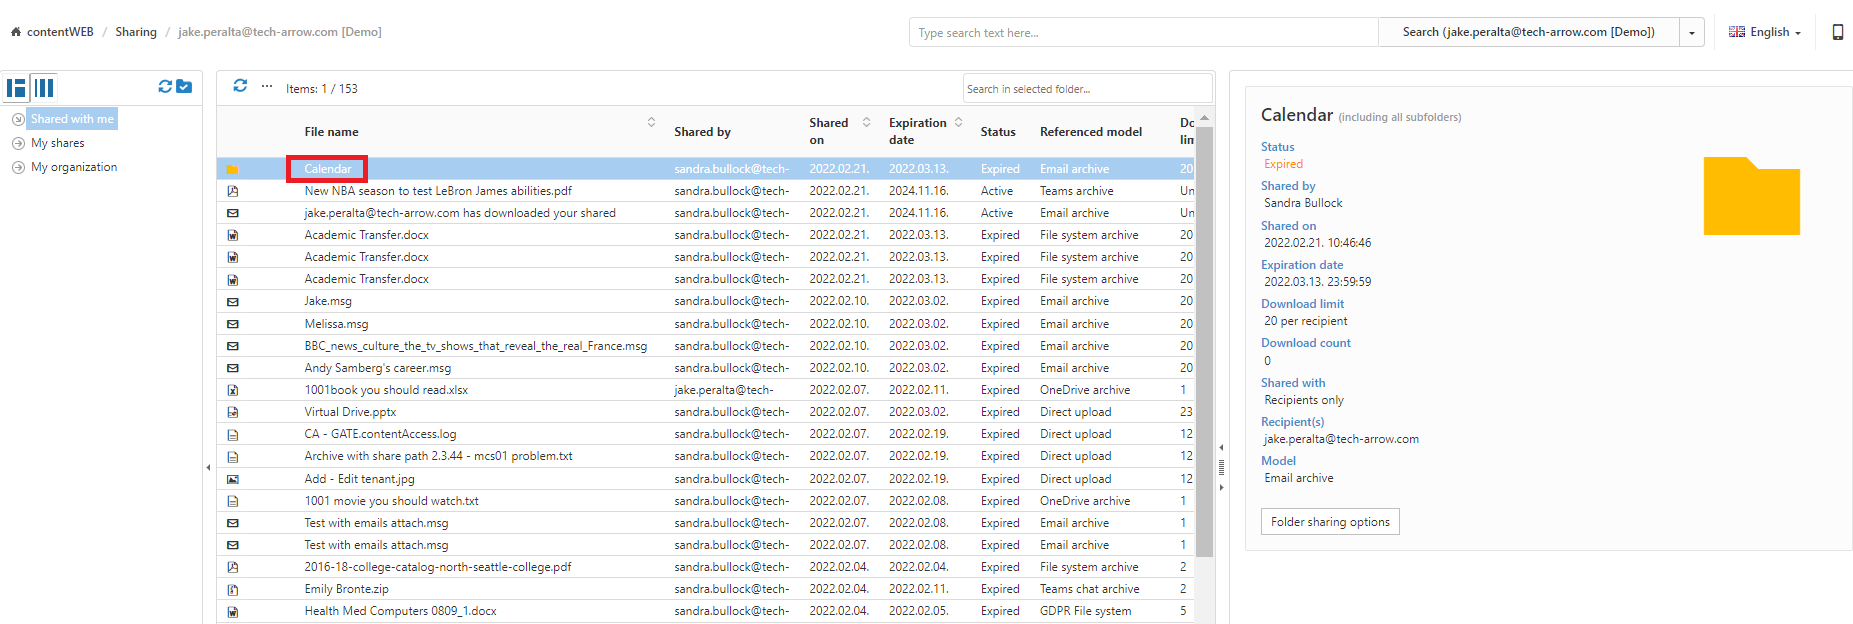The height and width of the screenshot is (624, 1853).
Task: Switch to the tree-and-list layout view
Action: tap(16, 88)
